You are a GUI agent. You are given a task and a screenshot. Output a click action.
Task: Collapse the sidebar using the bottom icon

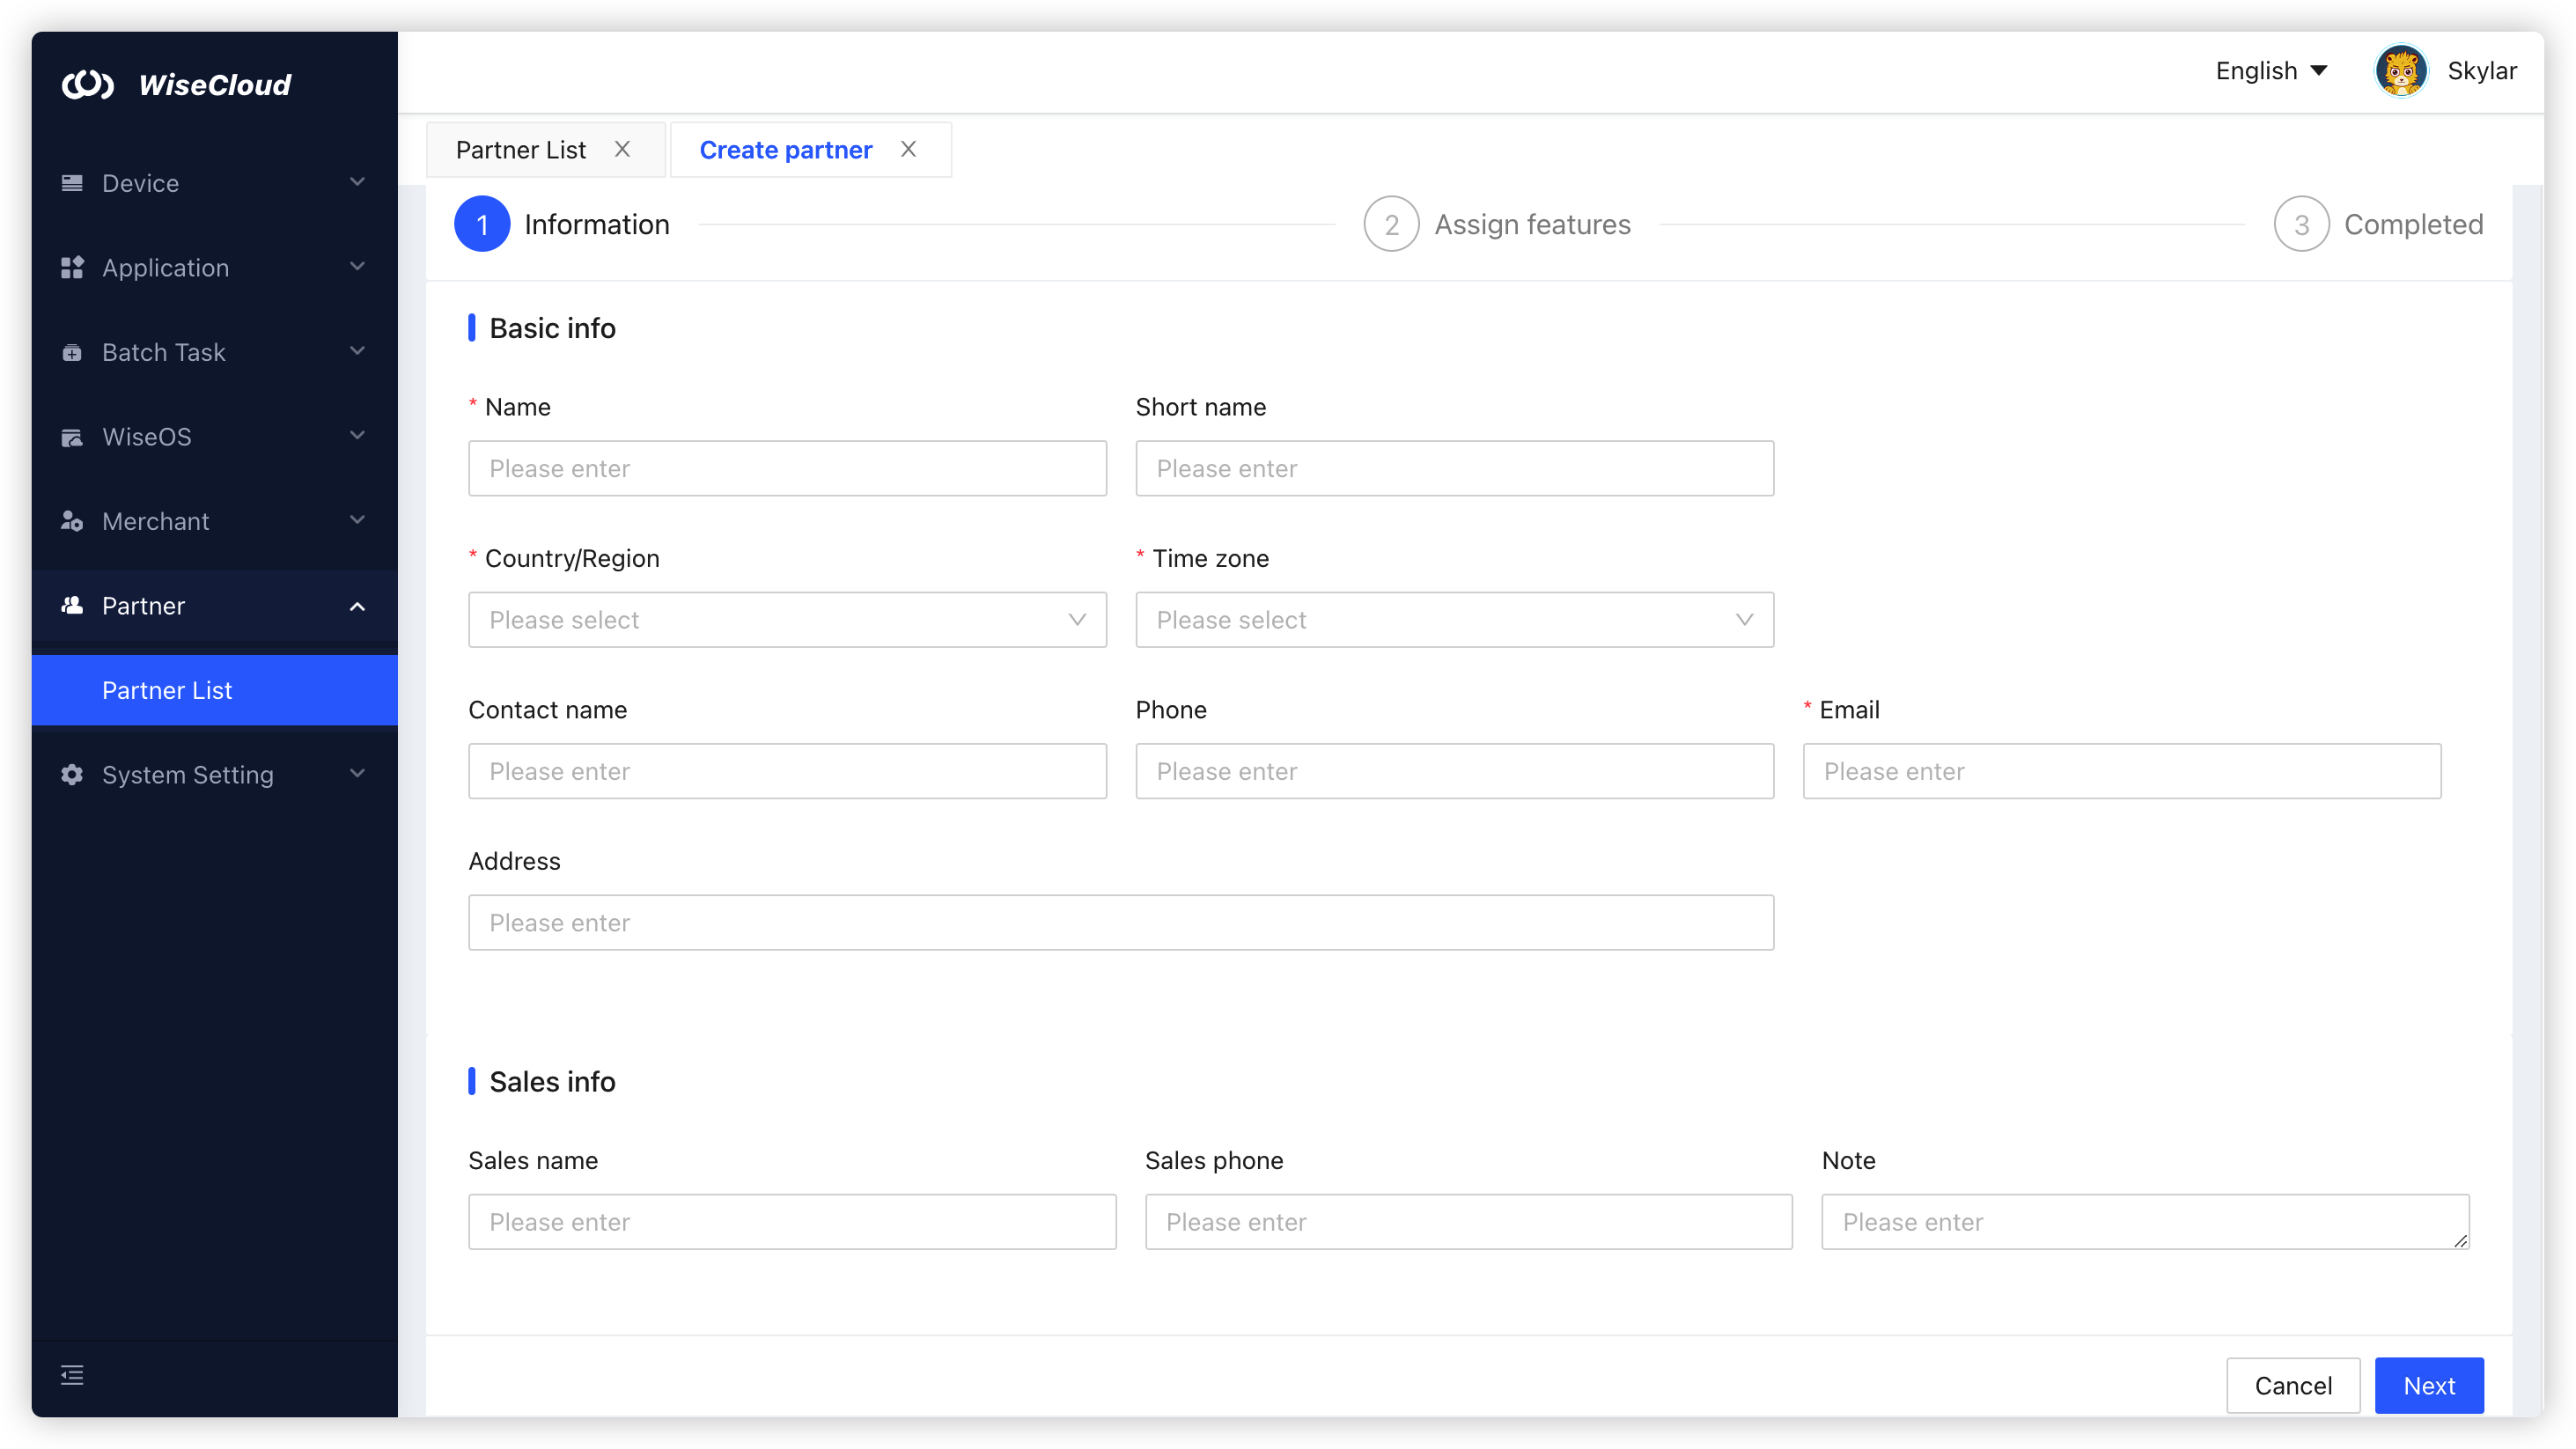[71, 1375]
